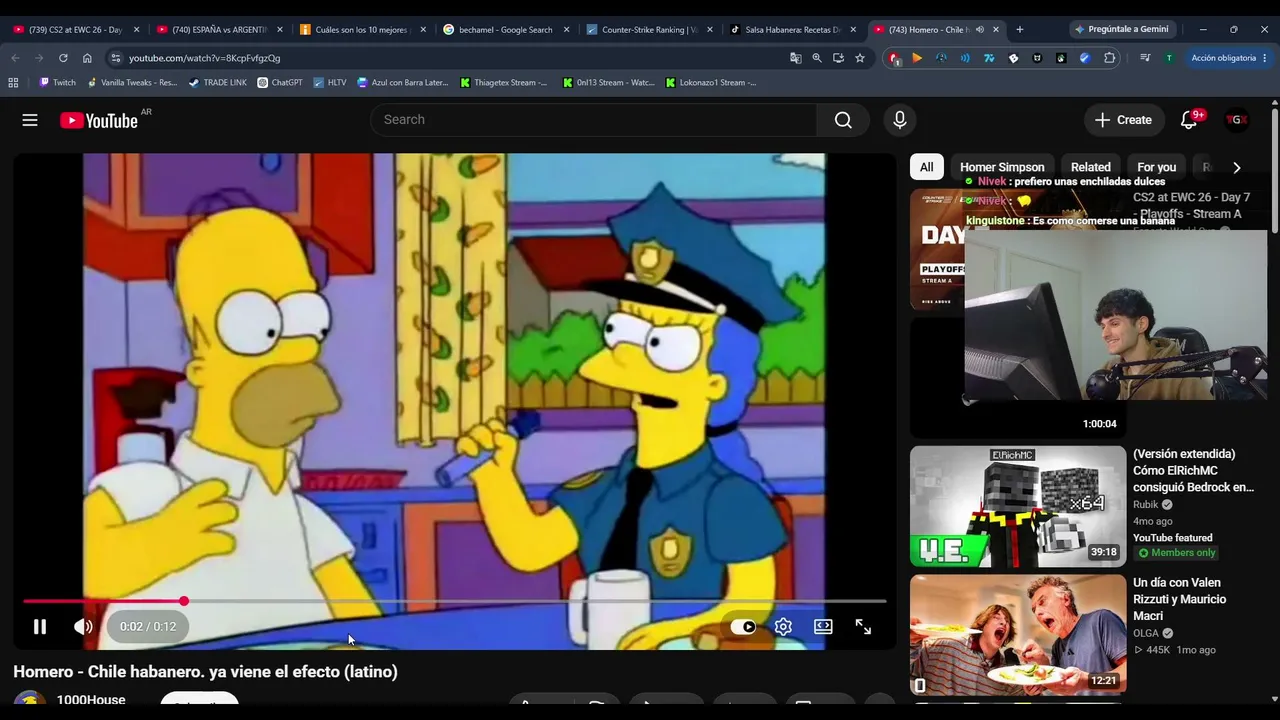Translate this page from the address bar
The image size is (1280, 720).
click(x=796, y=58)
